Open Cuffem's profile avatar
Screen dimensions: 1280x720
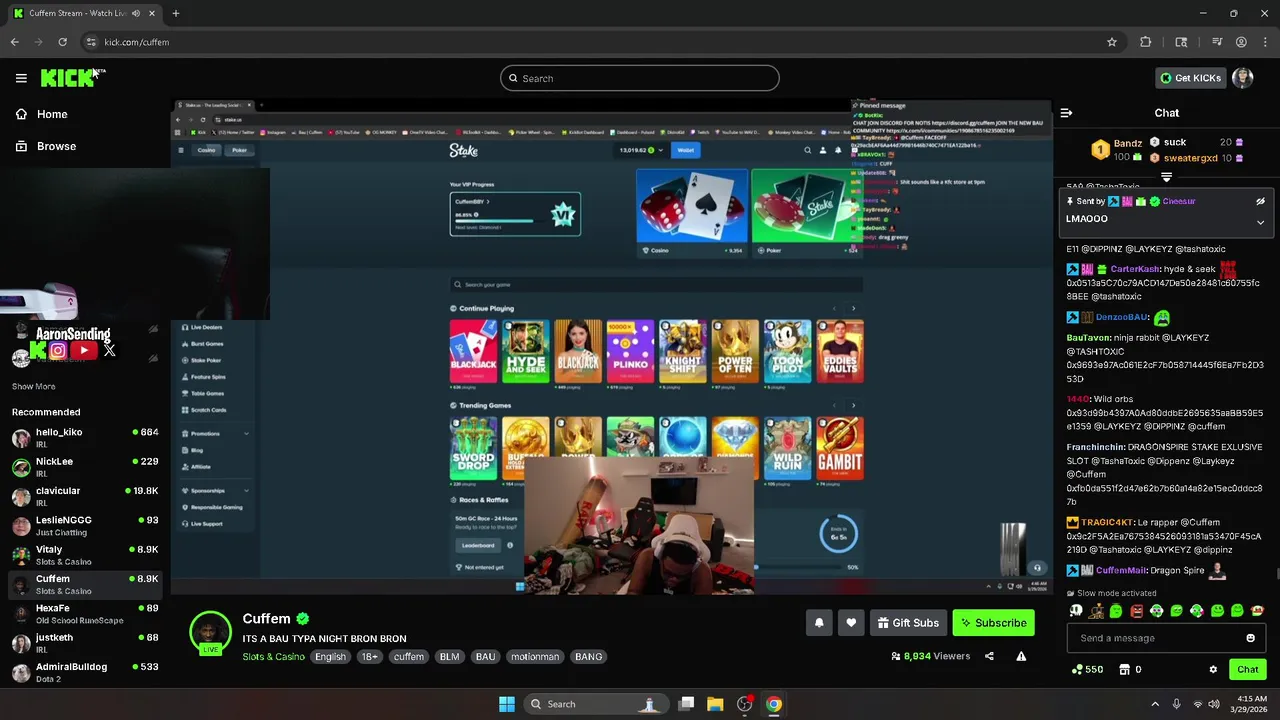[210, 633]
